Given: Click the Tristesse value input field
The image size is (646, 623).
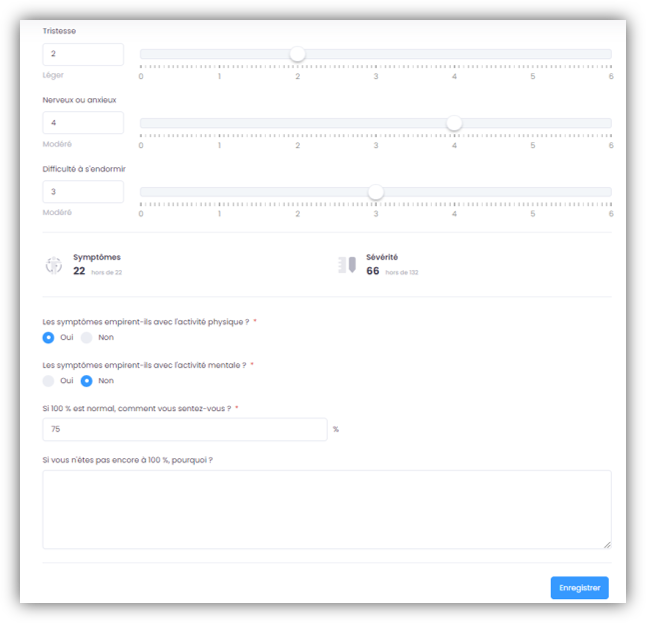Looking at the screenshot, I should pos(83,54).
